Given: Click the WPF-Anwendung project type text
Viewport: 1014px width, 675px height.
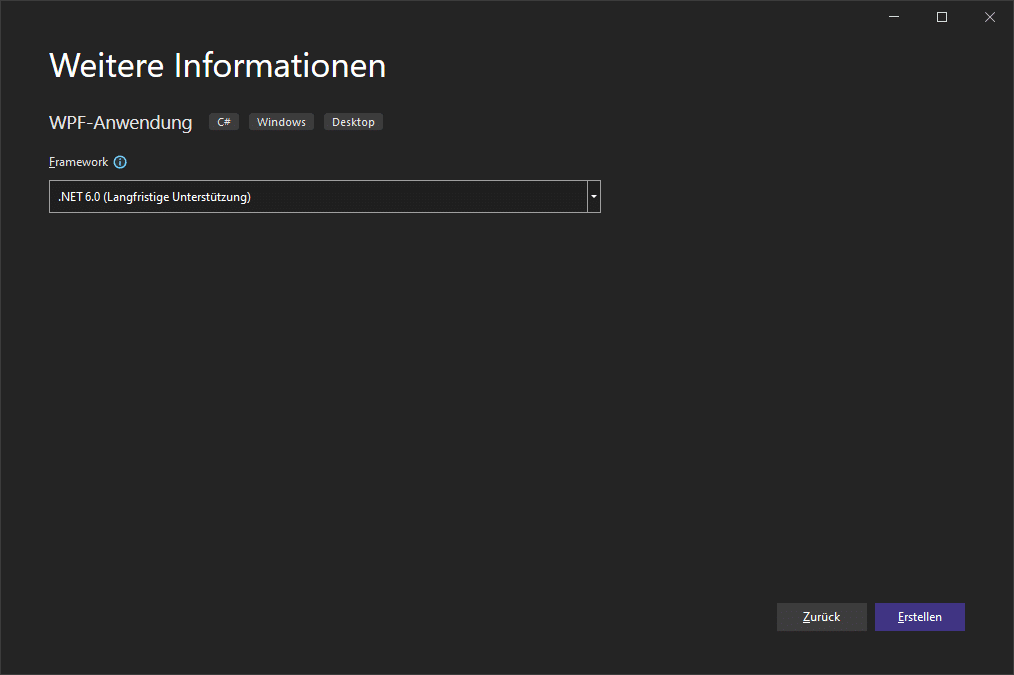Looking at the screenshot, I should (121, 122).
